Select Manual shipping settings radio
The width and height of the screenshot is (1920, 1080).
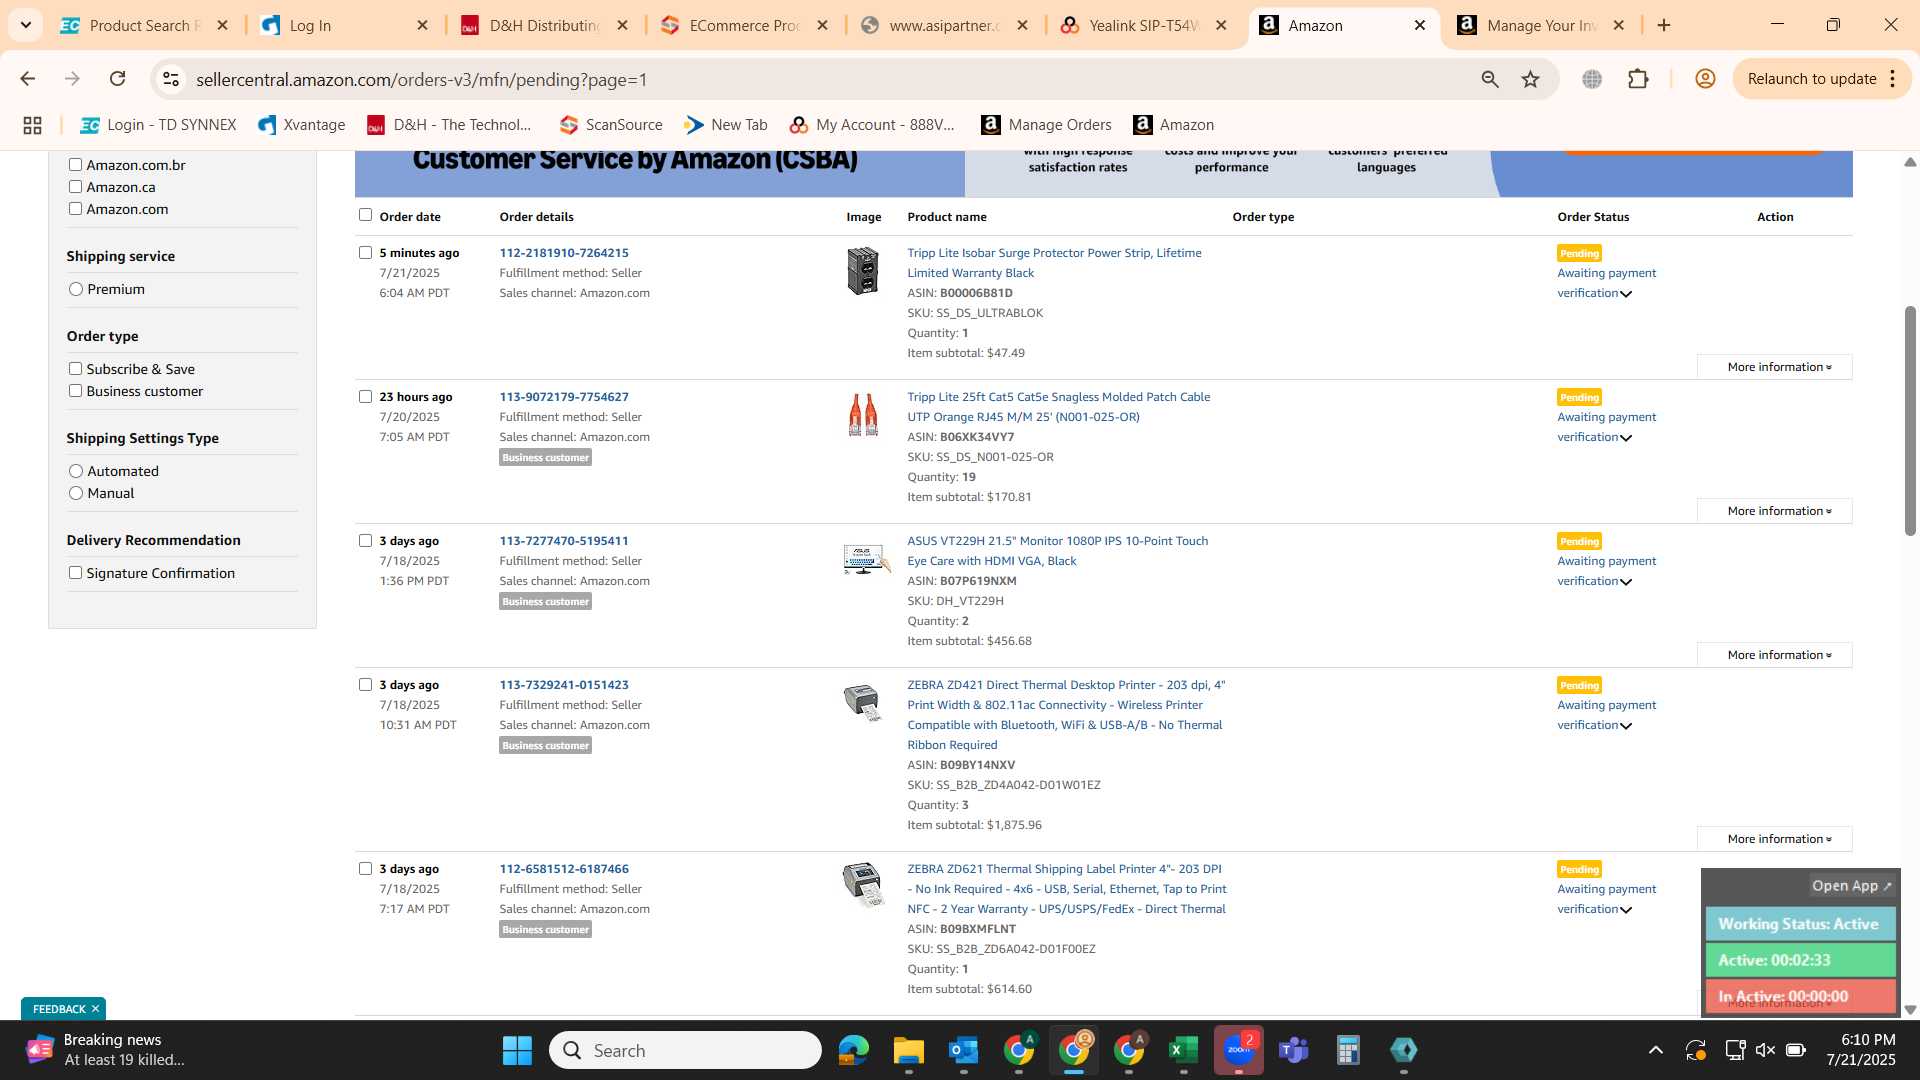click(76, 493)
